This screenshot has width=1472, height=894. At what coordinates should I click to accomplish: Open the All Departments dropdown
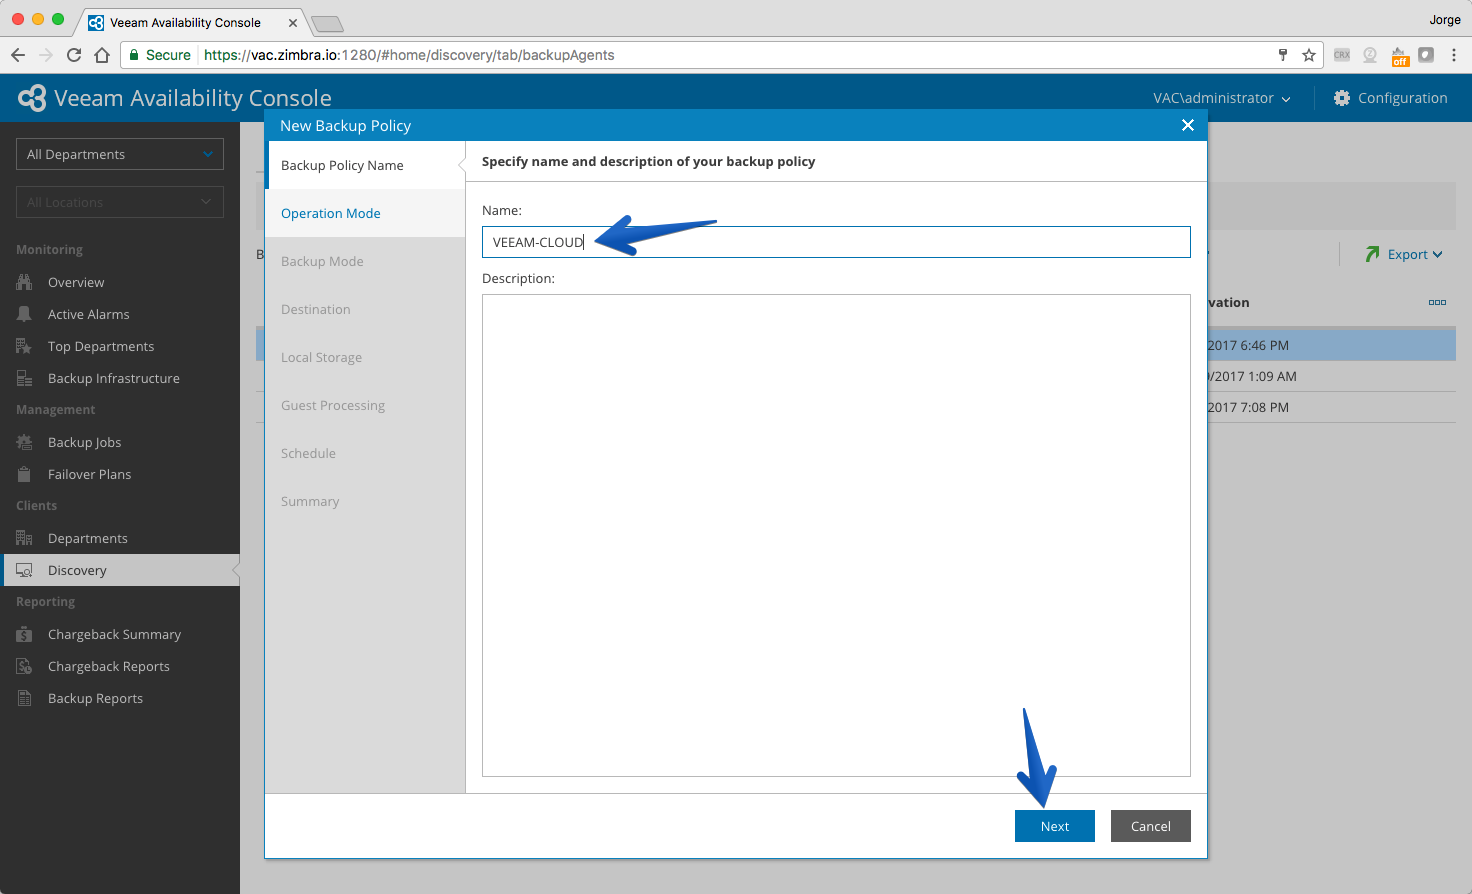click(x=120, y=154)
